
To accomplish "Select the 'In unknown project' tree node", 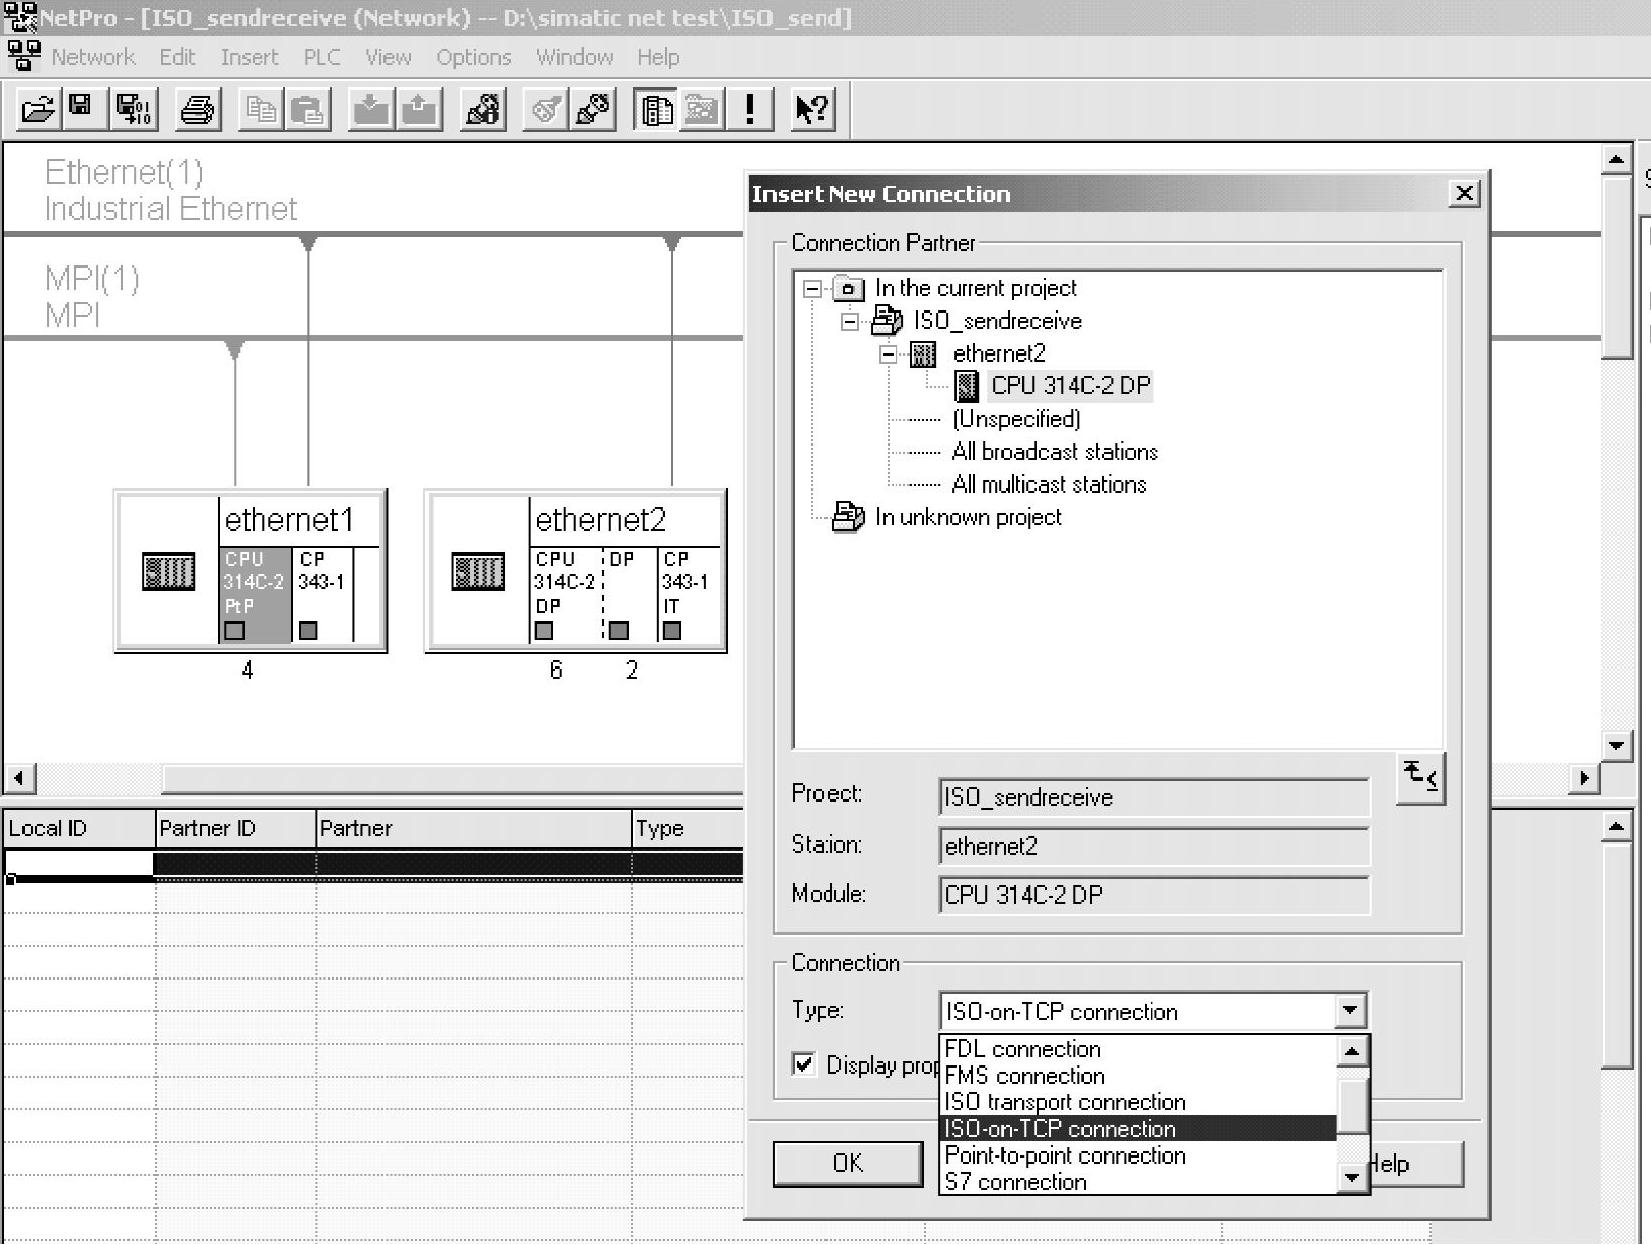I will 968,517.
